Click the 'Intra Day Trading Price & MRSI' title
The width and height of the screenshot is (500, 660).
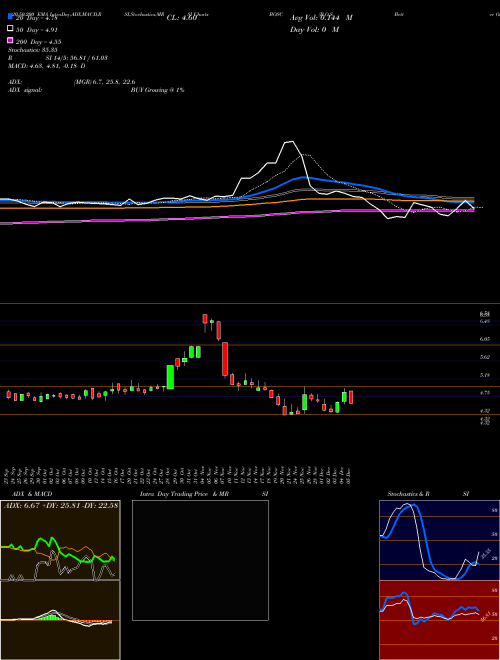coord(204,494)
